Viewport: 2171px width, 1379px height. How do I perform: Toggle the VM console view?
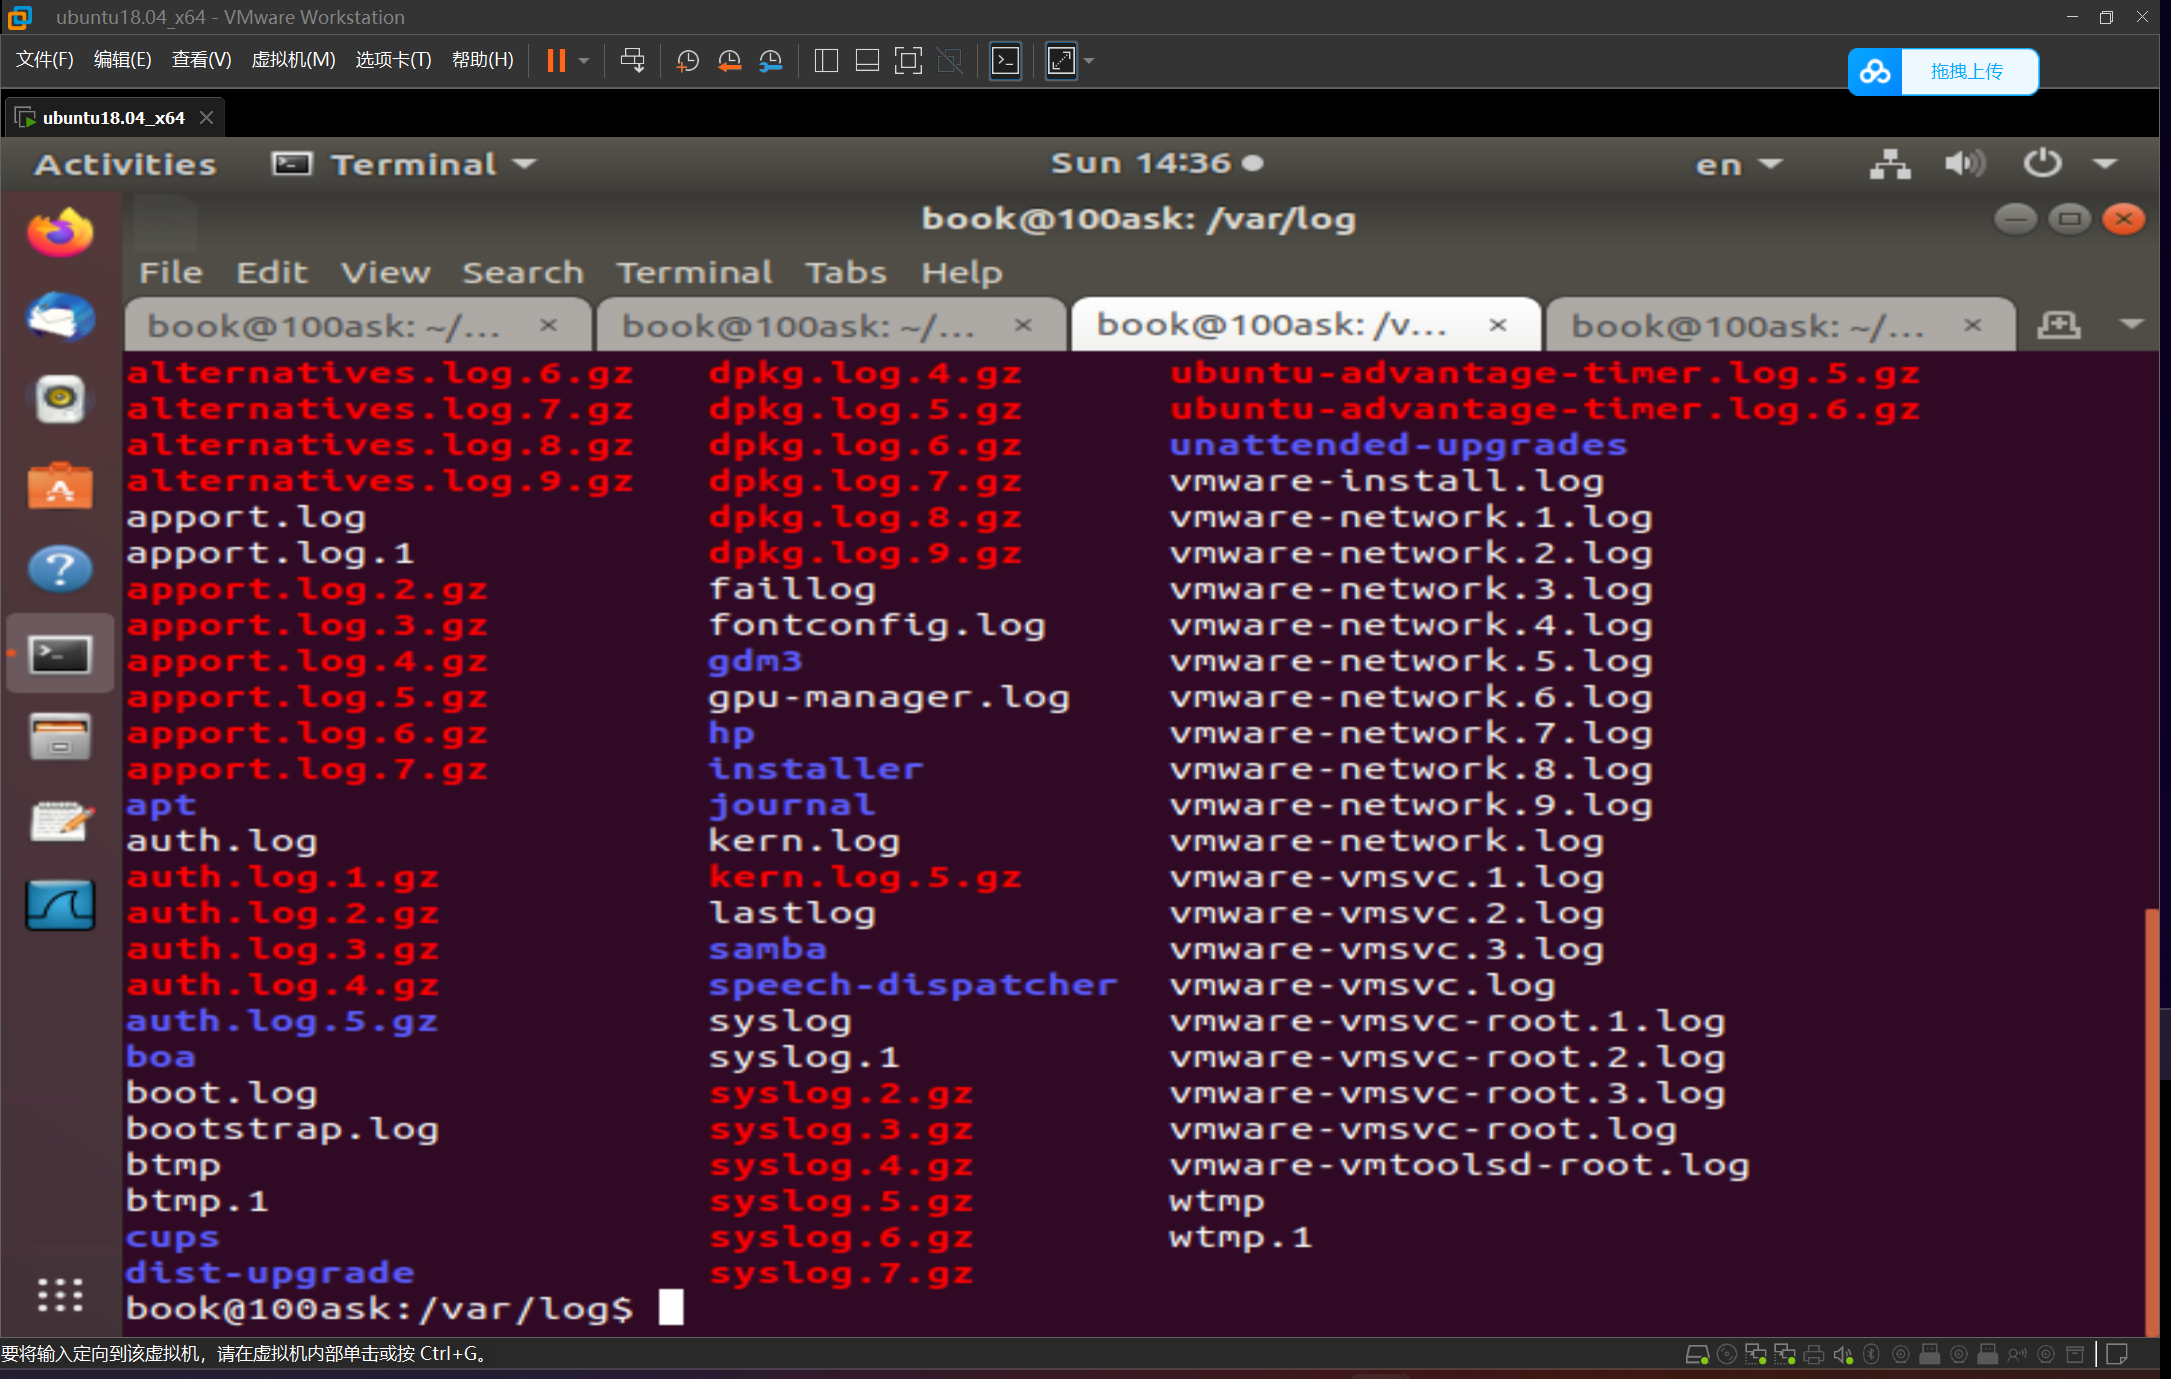pyautogui.click(x=1005, y=60)
